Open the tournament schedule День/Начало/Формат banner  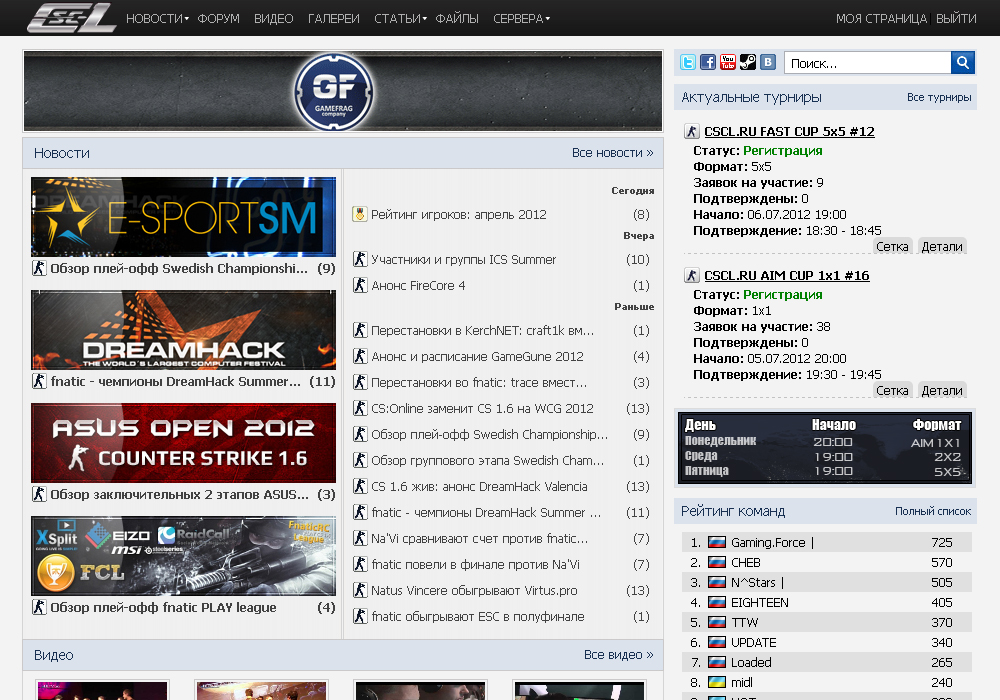[x=825, y=448]
